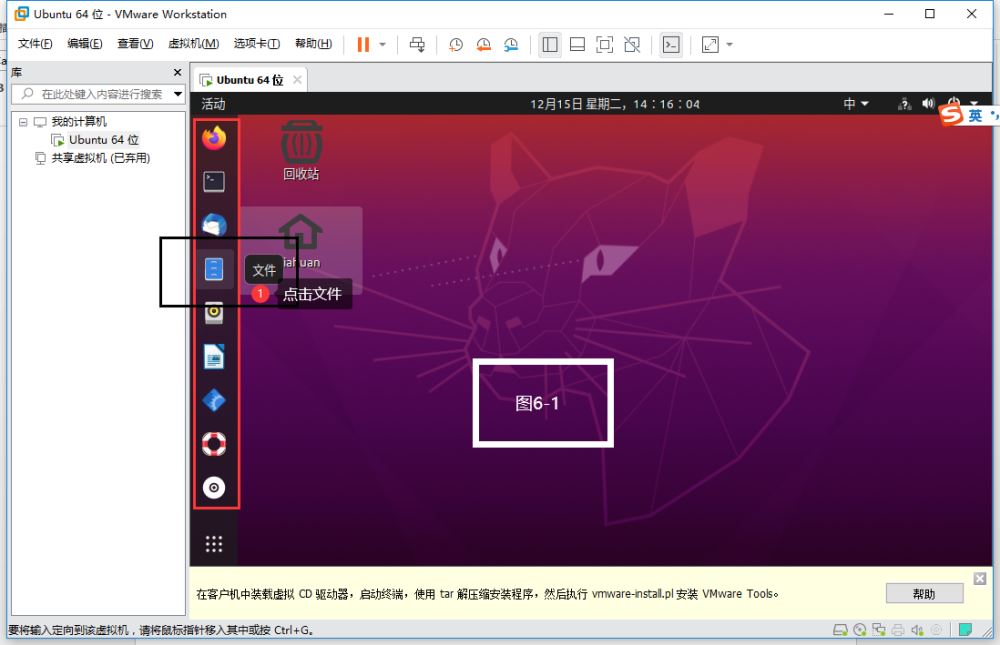1000x645 pixels.
Task: Open the stretch options dropdown arrow
Action: [x=730, y=45]
